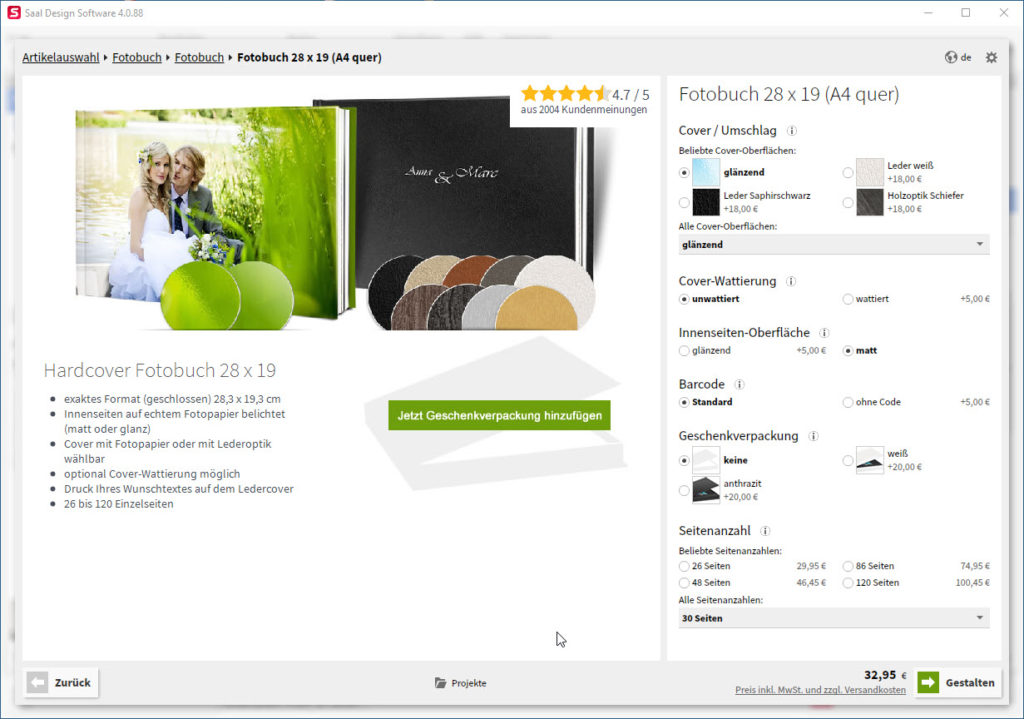
Task: Click the green arrow on Gestalten
Action: tap(928, 682)
